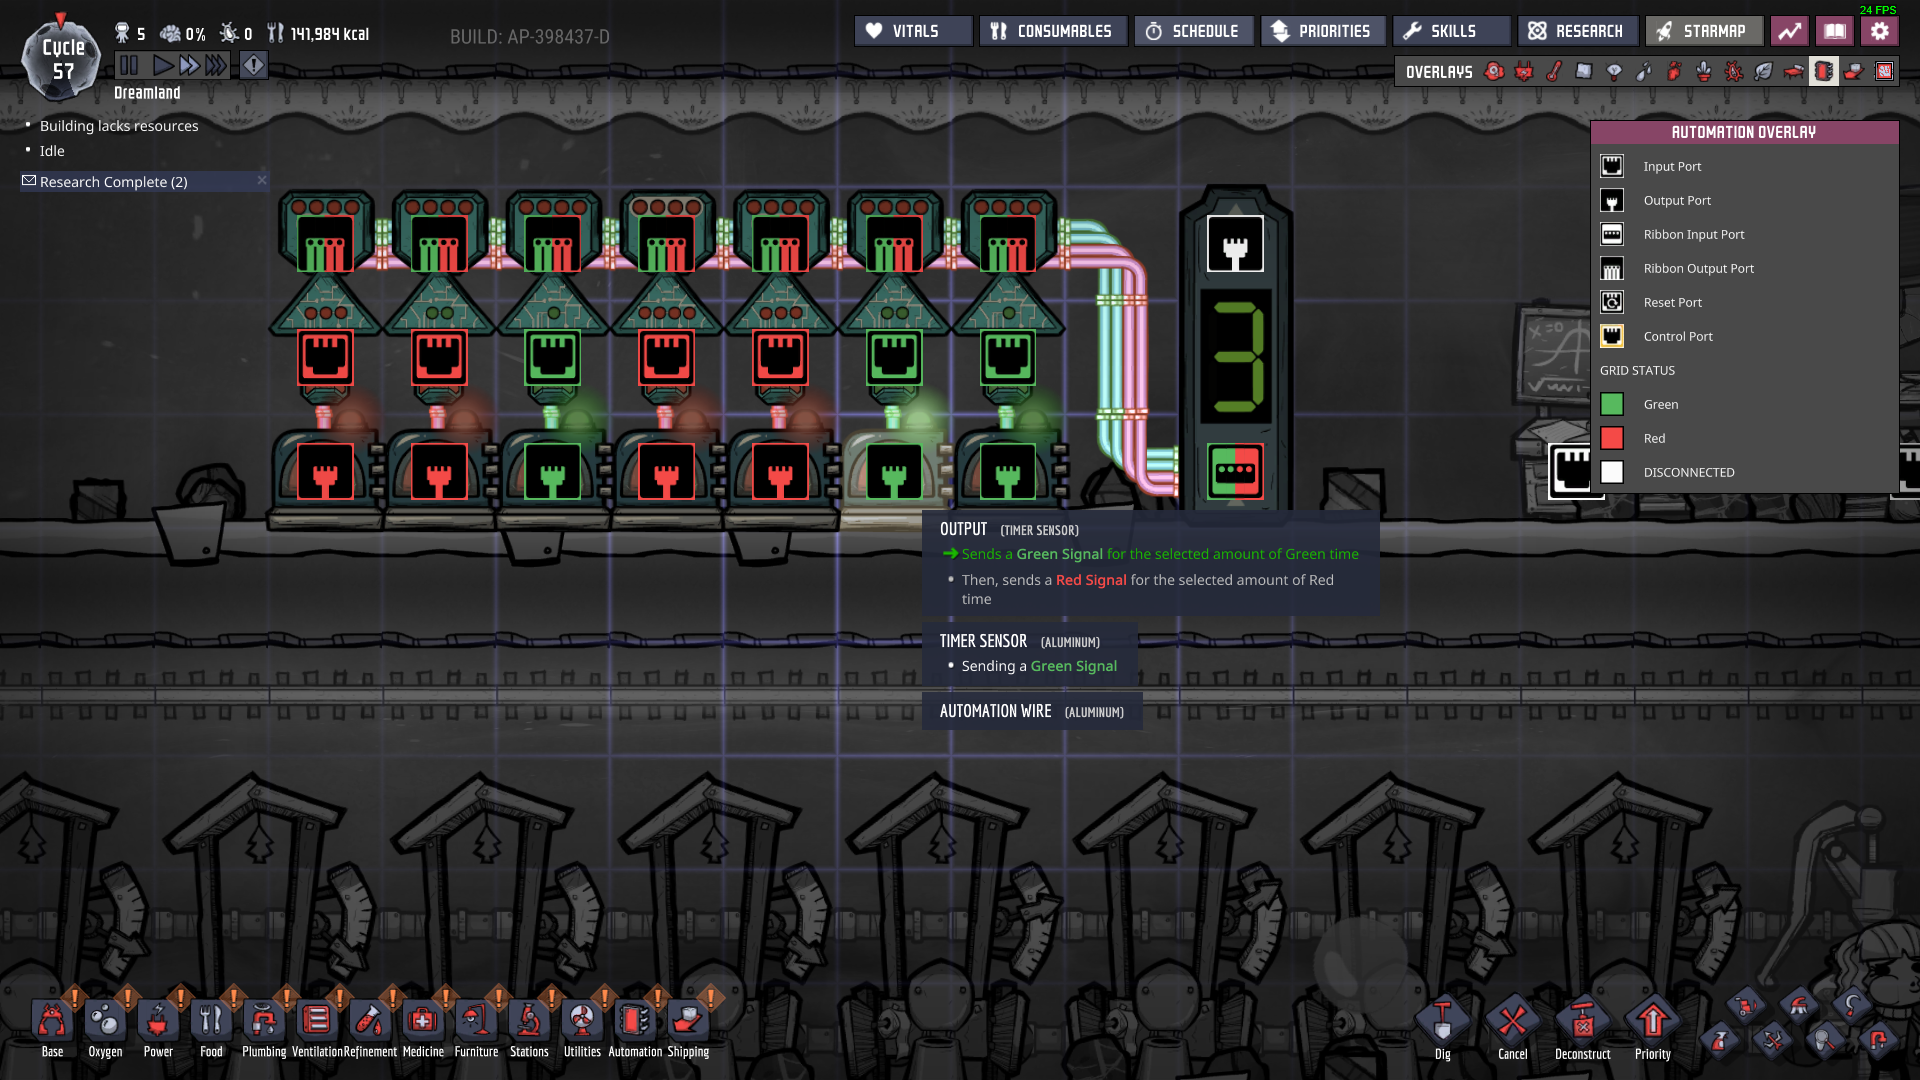Select the selected green timer sensor
1920x1080 pixels.
(x=894, y=471)
